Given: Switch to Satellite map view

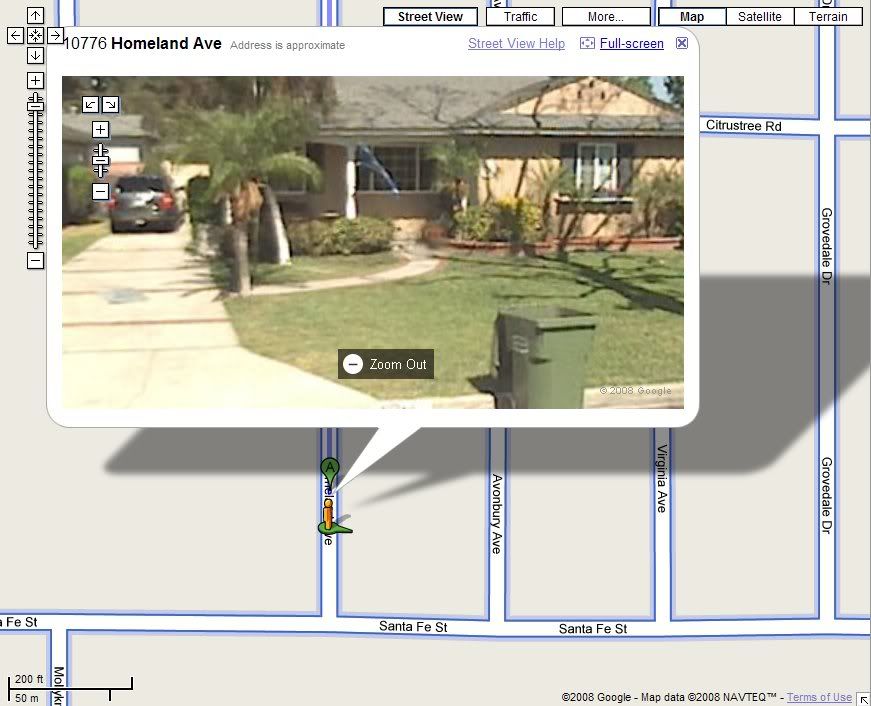Looking at the screenshot, I should [x=760, y=16].
